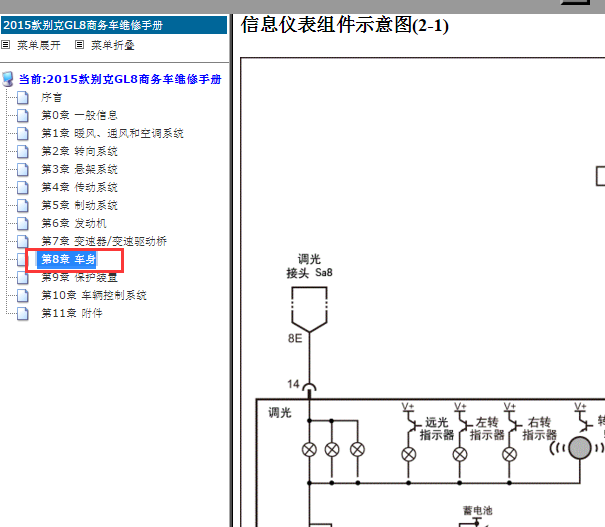
Task: Click the blue header 2015款别克GL8商务车维修手册
Action: (114, 25)
